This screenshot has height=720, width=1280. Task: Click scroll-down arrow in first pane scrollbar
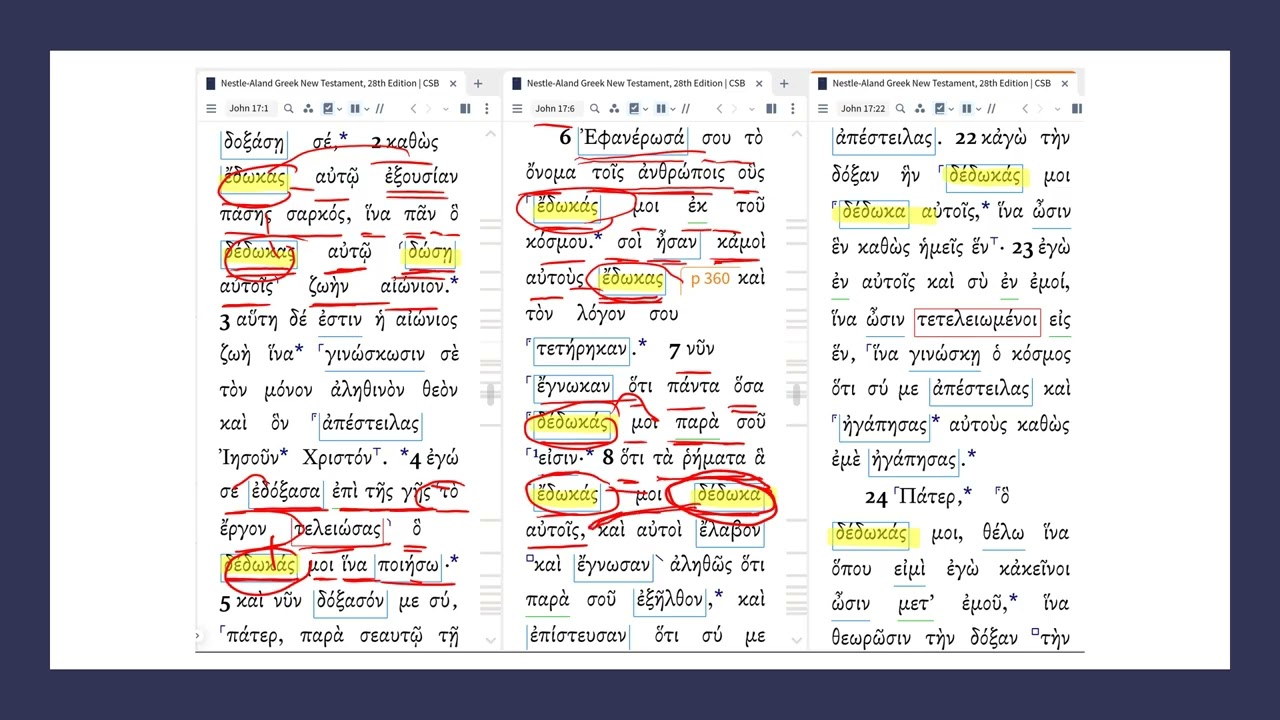[x=490, y=640]
